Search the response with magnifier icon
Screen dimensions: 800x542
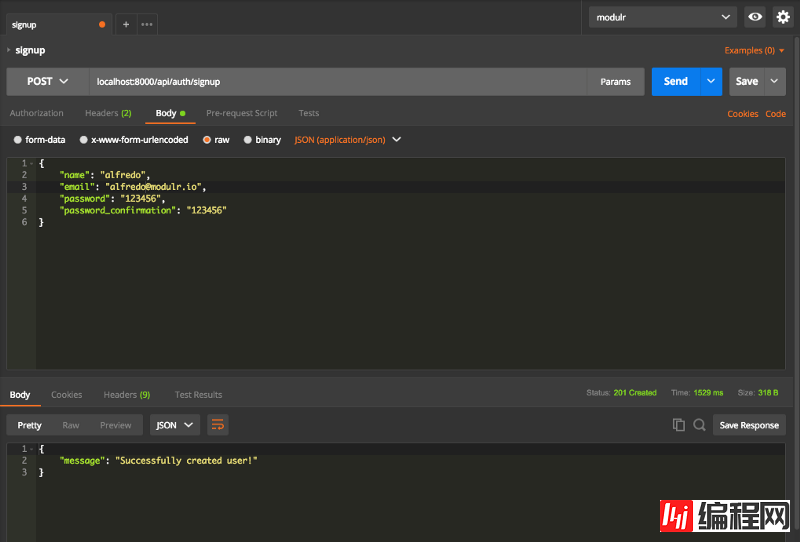point(699,425)
